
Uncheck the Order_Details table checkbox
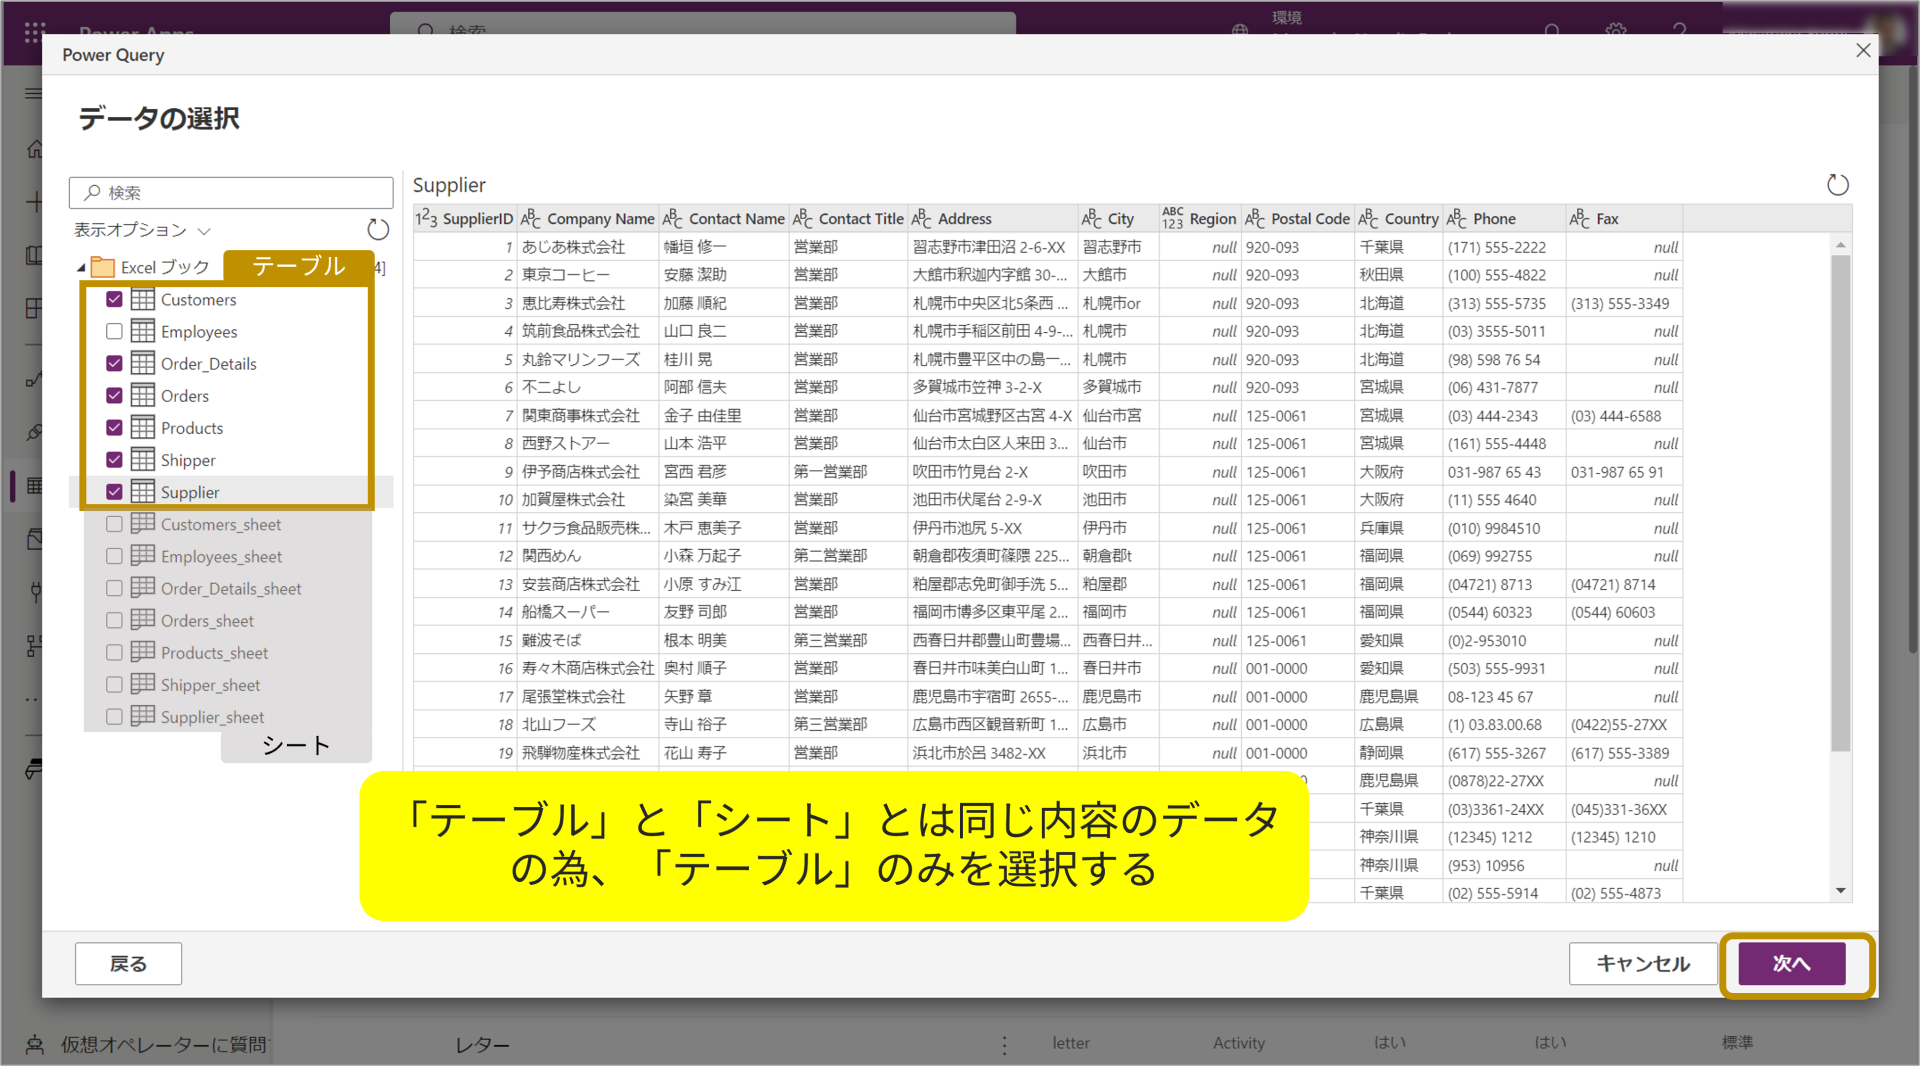pos(114,363)
